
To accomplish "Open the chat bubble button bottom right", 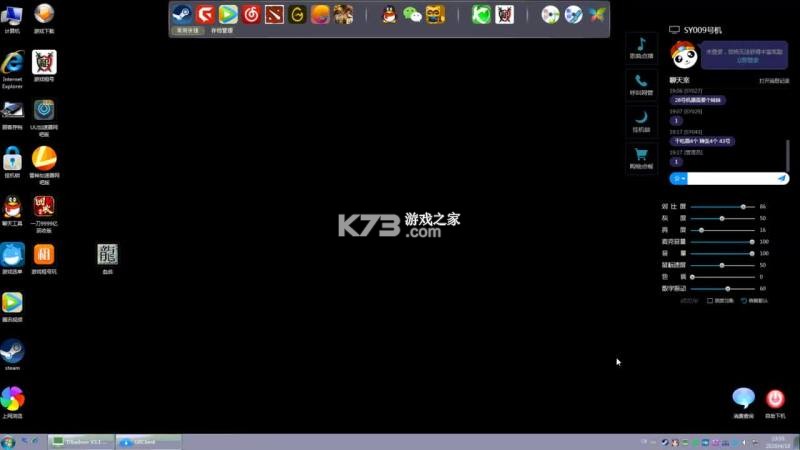I will pos(743,398).
